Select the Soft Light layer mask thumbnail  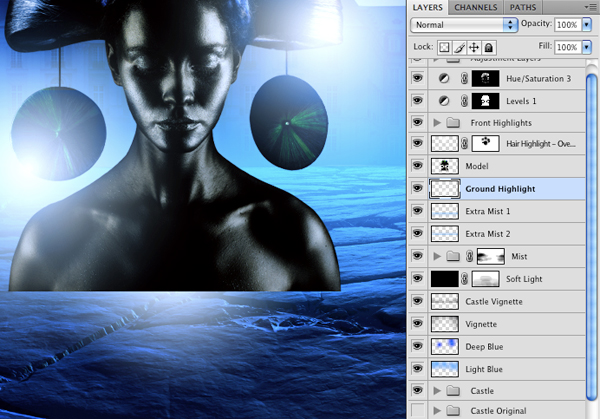tap(486, 279)
